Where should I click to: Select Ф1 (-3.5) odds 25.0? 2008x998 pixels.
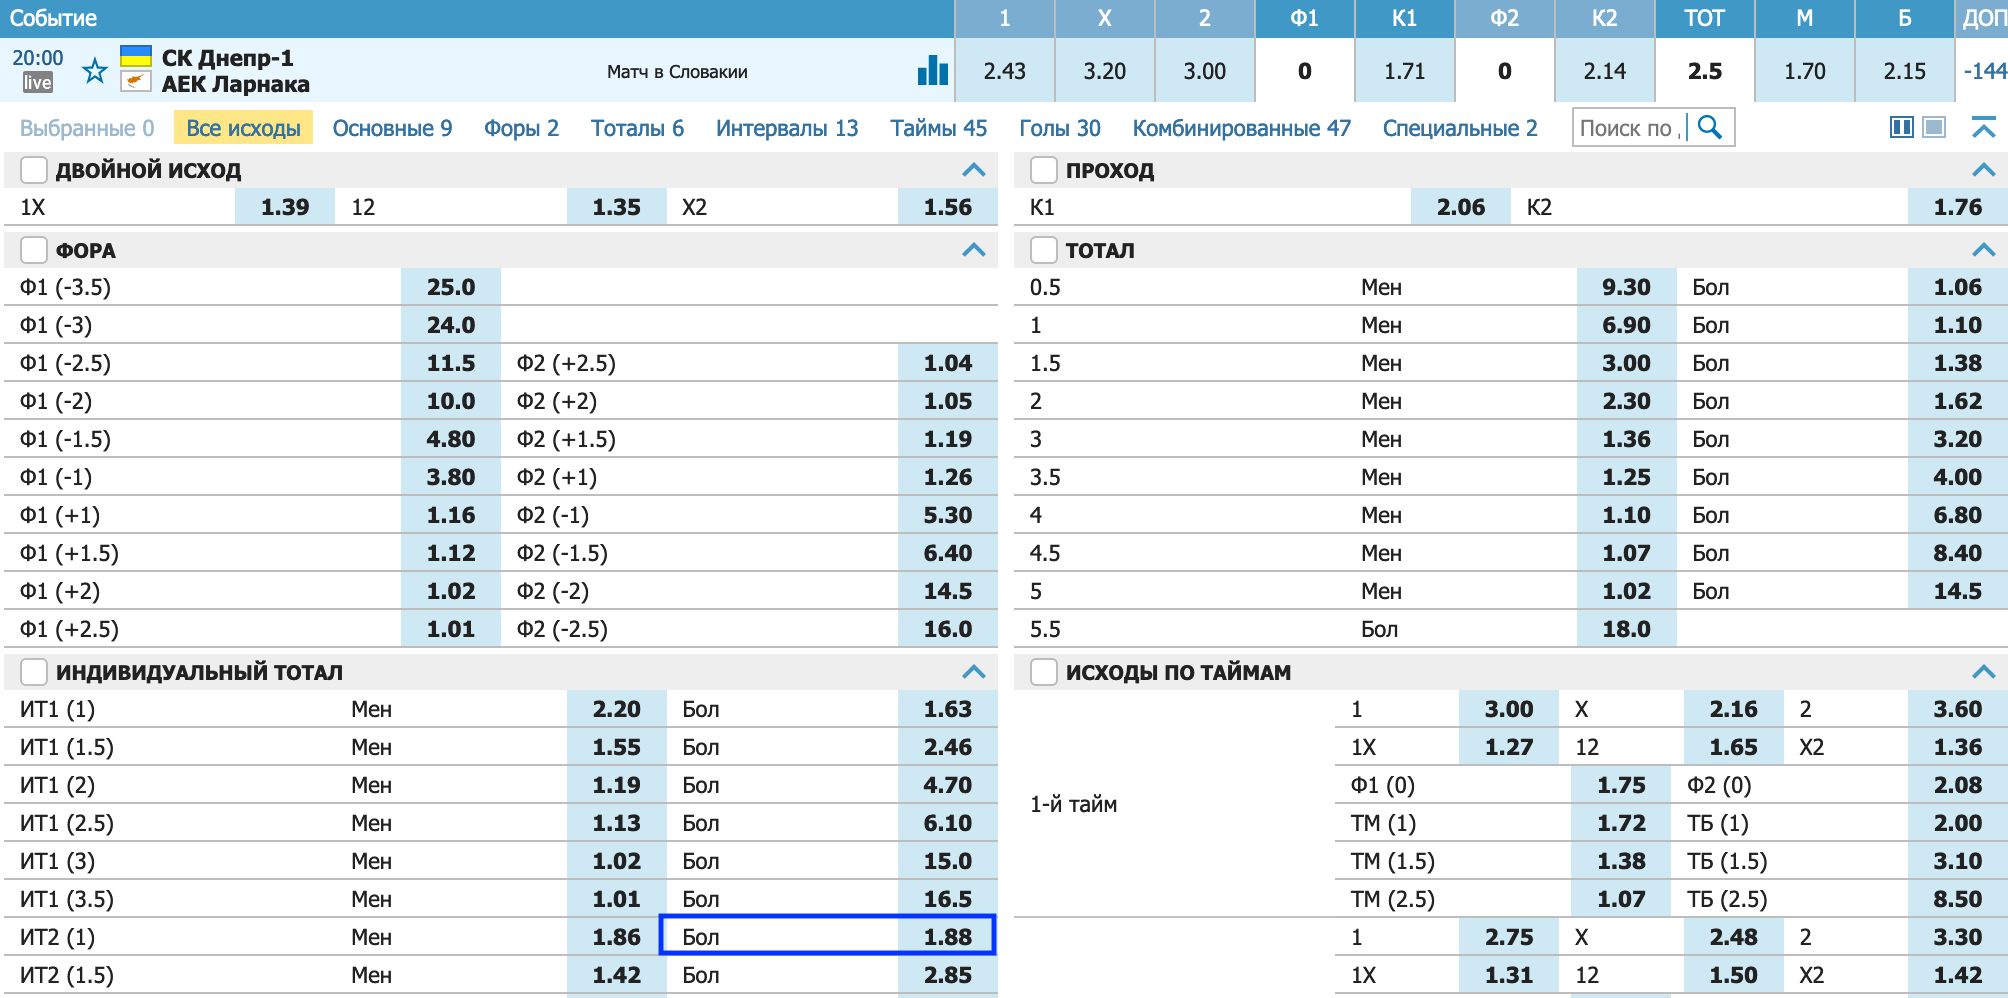(x=451, y=287)
